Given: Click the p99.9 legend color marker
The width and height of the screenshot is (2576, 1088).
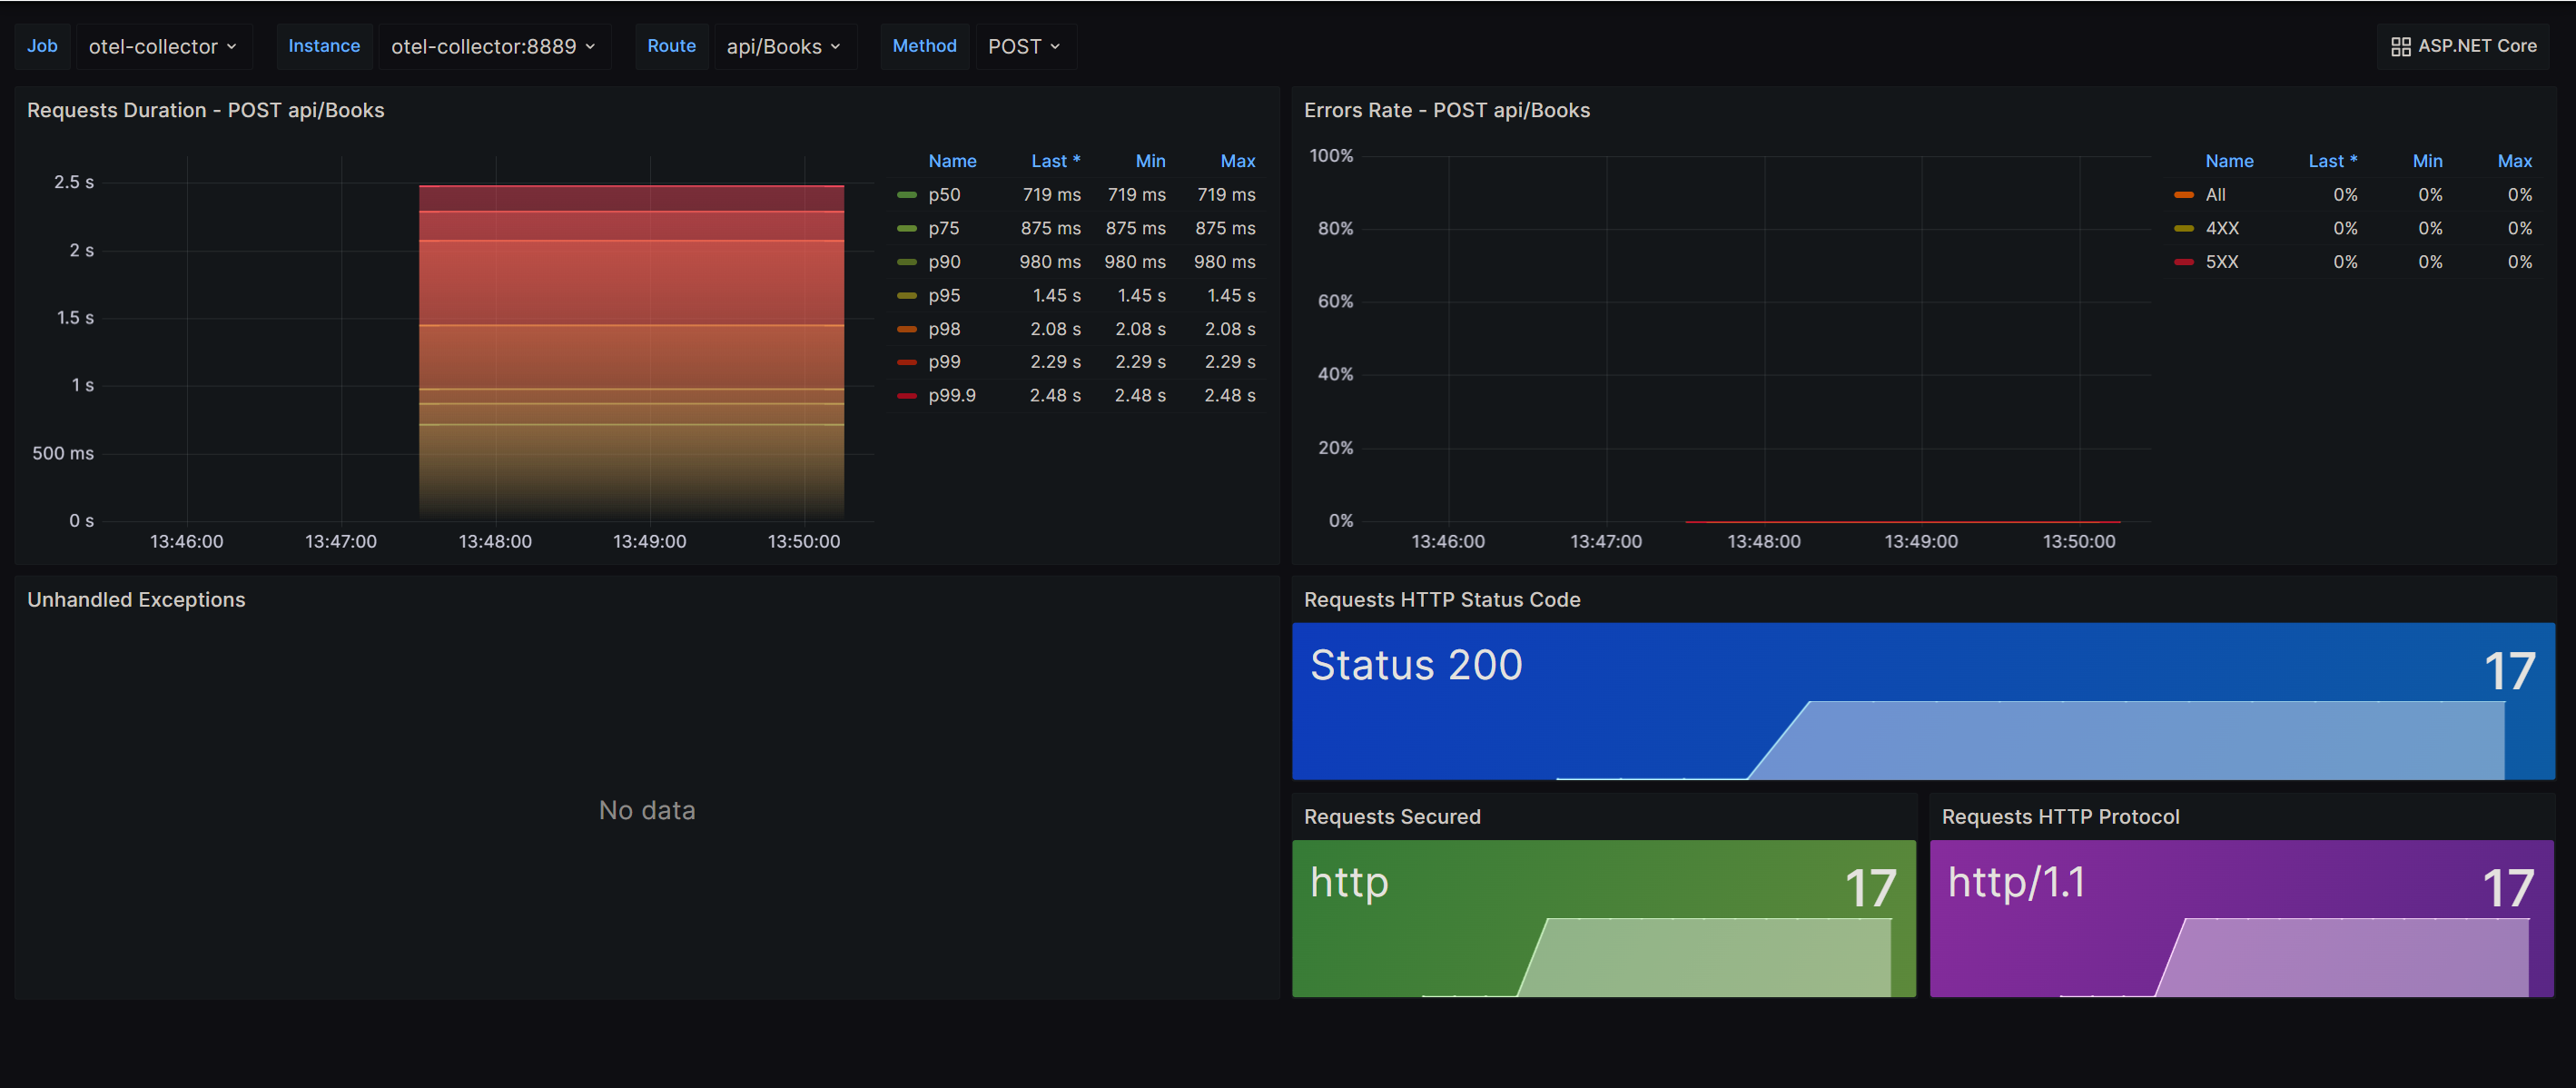Looking at the screenshot, I should pos(907,396).
